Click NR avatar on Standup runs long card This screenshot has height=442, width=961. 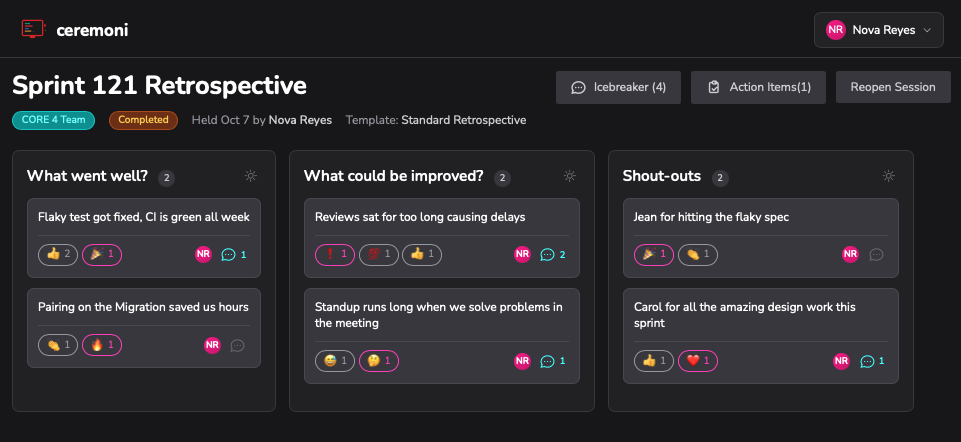(x=522, y=361)
